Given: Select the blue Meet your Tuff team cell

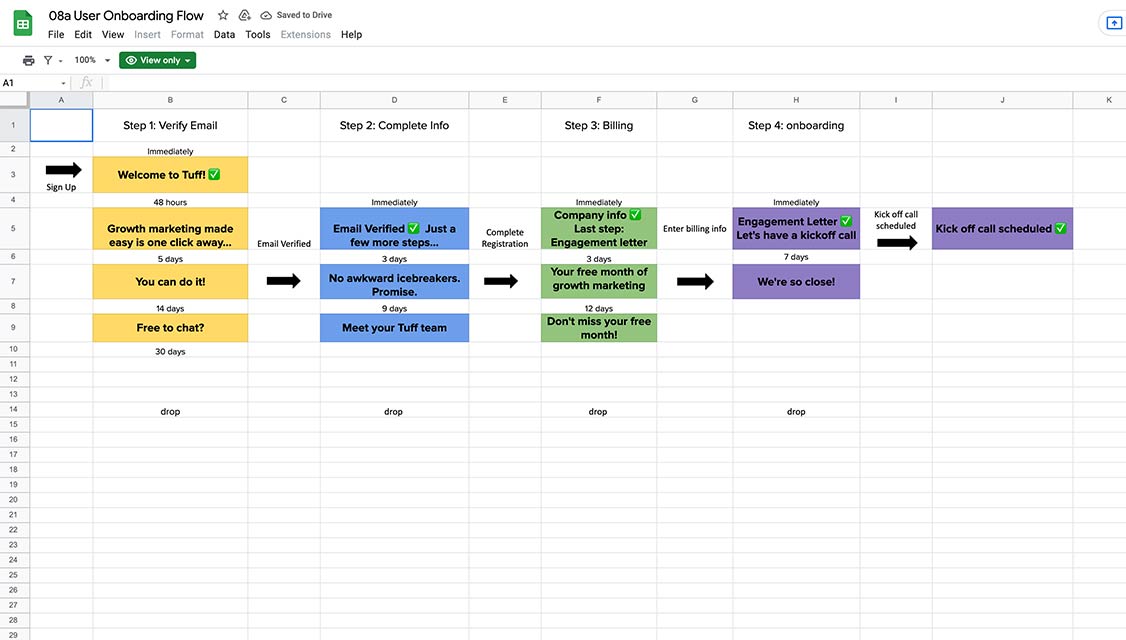Looking at the screenshot, I should click(x=394, y=328).
